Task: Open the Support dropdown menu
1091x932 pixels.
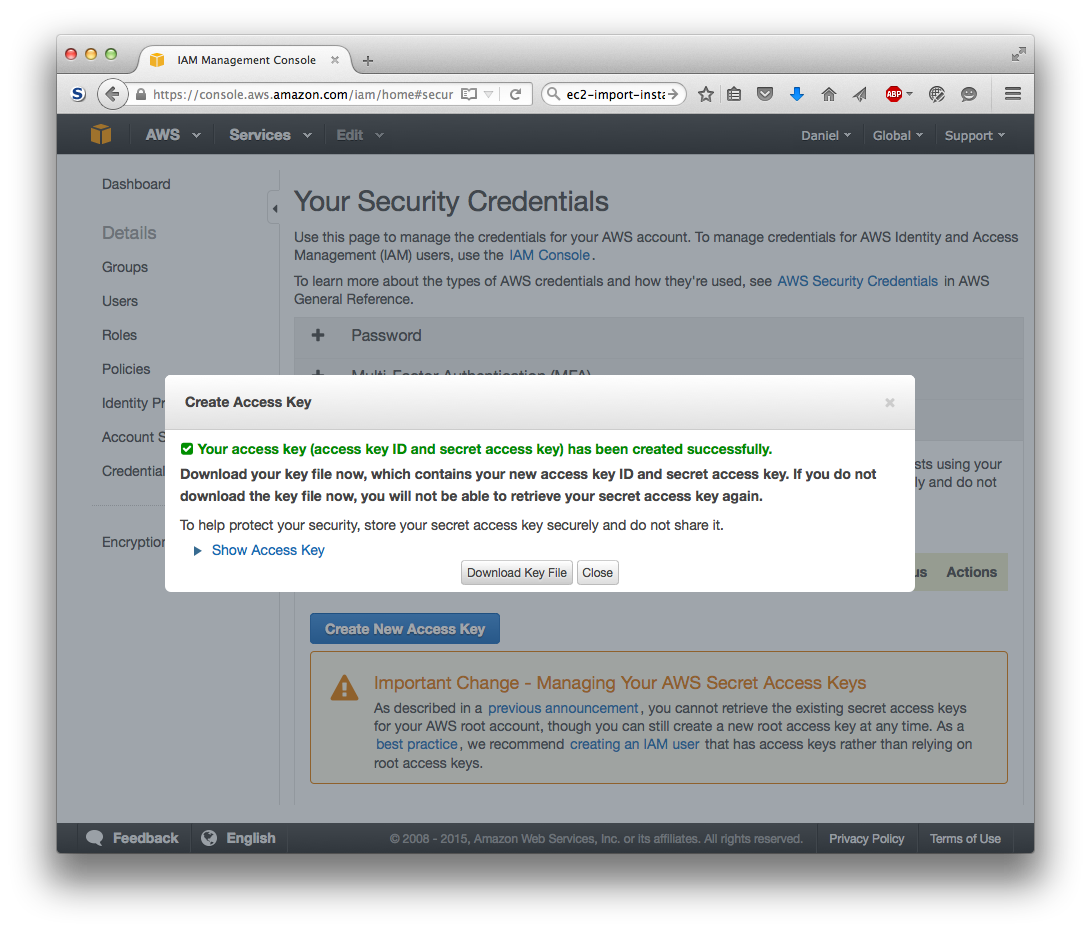Action: [974, 136]
